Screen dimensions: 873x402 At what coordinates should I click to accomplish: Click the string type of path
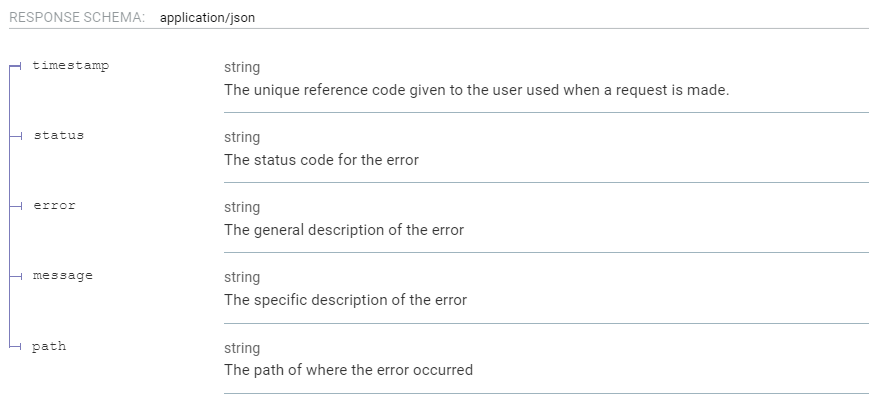point(242,348)
